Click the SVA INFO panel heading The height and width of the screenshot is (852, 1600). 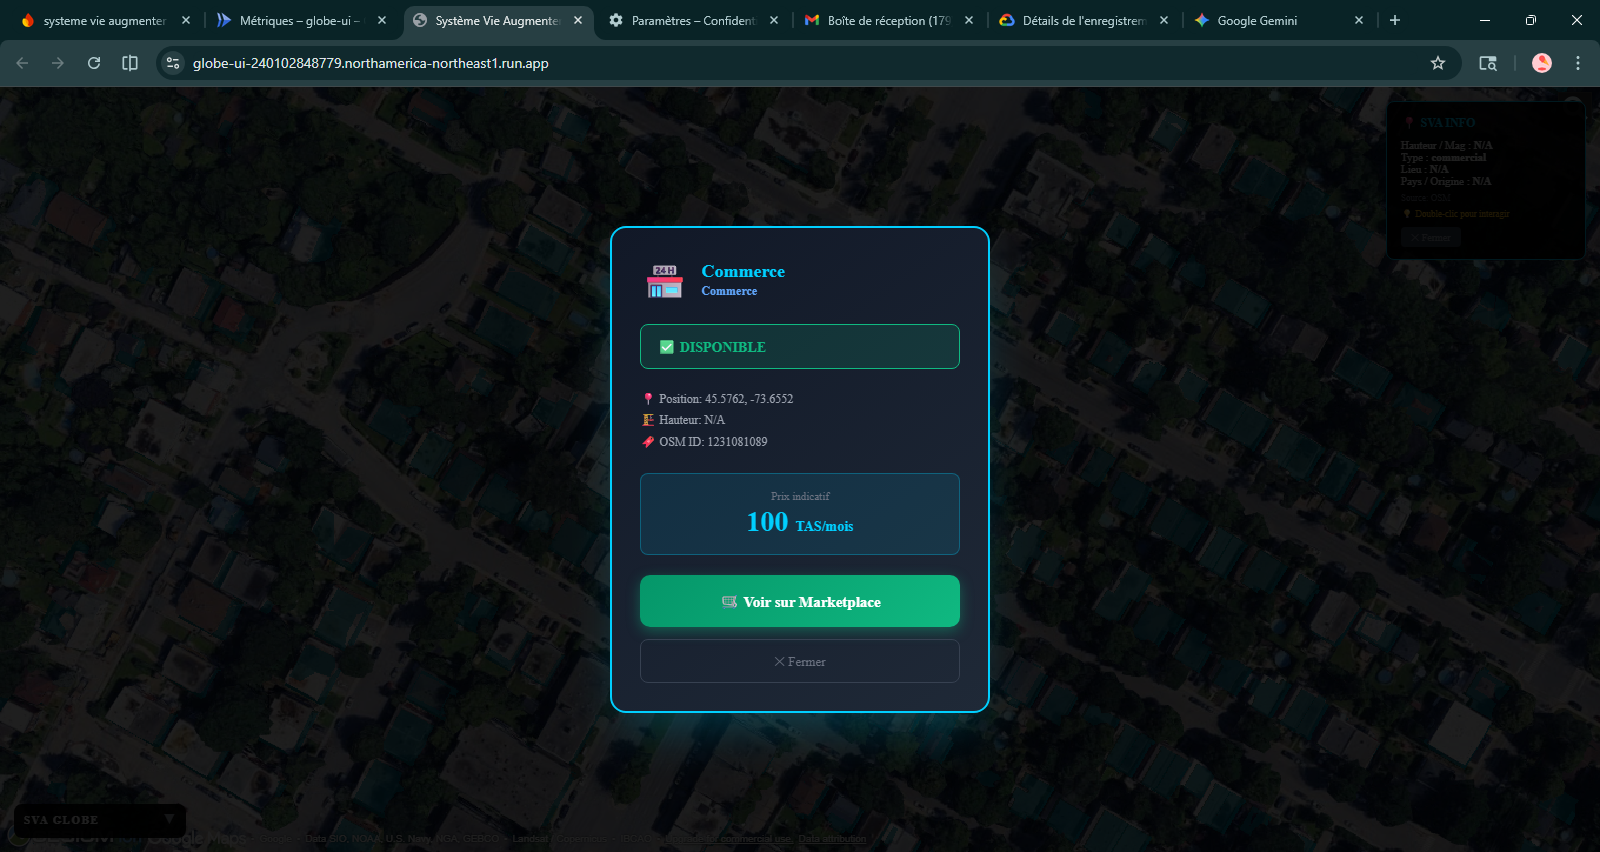(1447, 123)
